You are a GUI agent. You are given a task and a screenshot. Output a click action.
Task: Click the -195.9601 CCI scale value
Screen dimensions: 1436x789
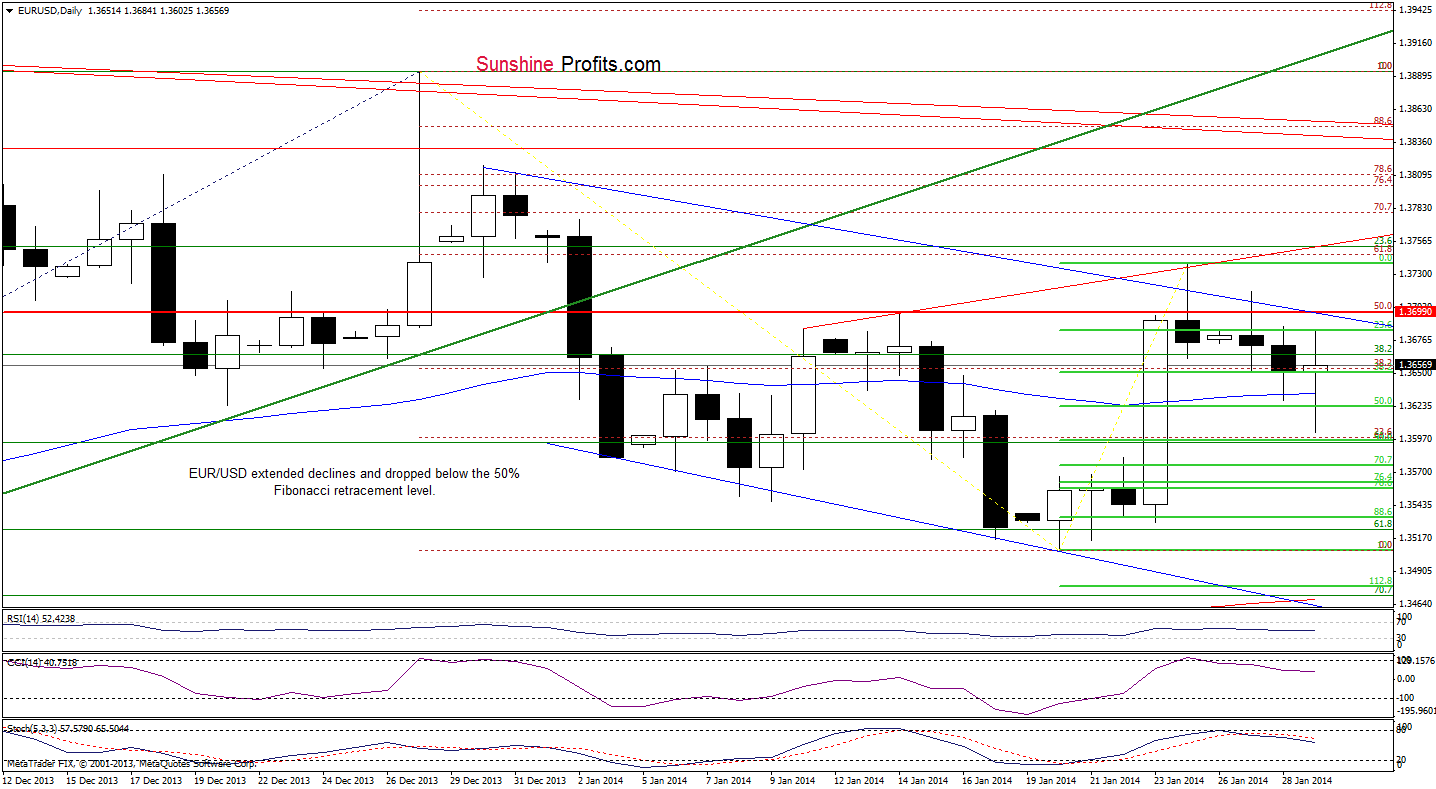click(1415, 710)
